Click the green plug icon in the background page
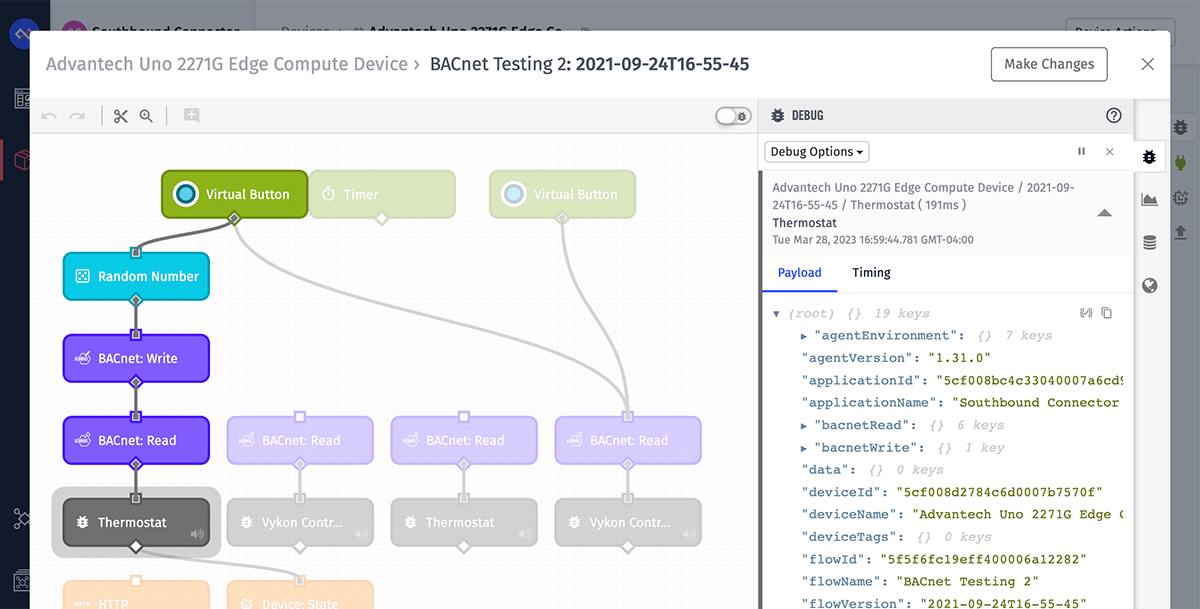This screenshot has width=1200, height=609. [1180, 162]
